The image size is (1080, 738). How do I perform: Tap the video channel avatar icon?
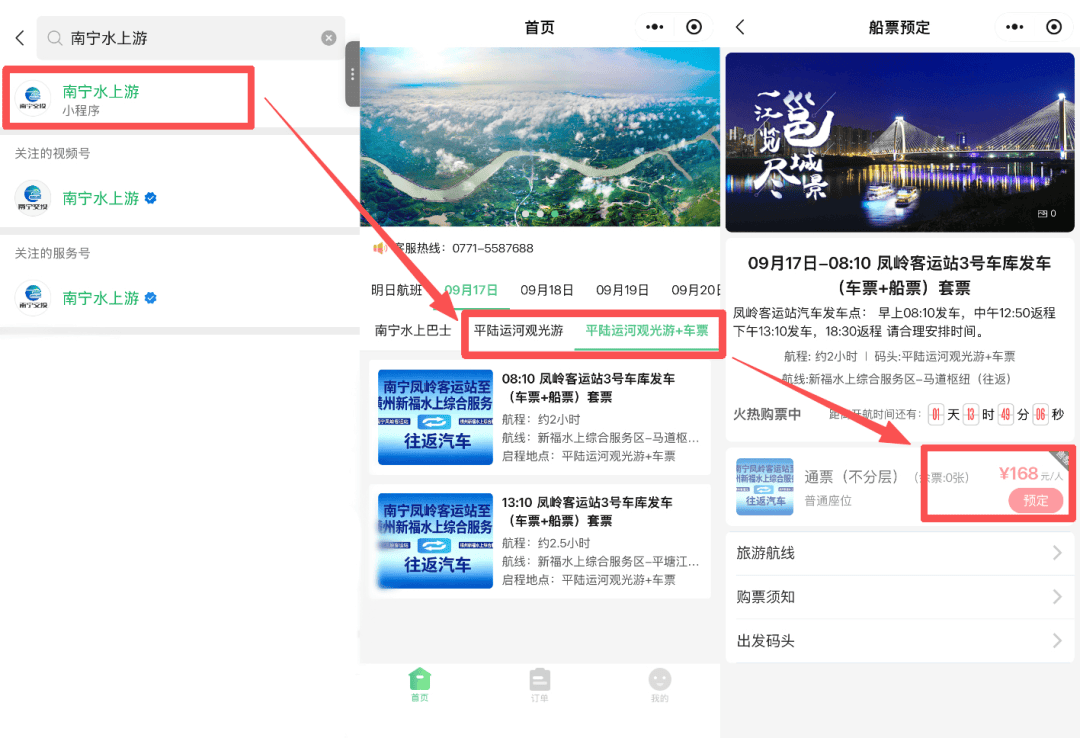pyautogui.click(x=33, y=198)
